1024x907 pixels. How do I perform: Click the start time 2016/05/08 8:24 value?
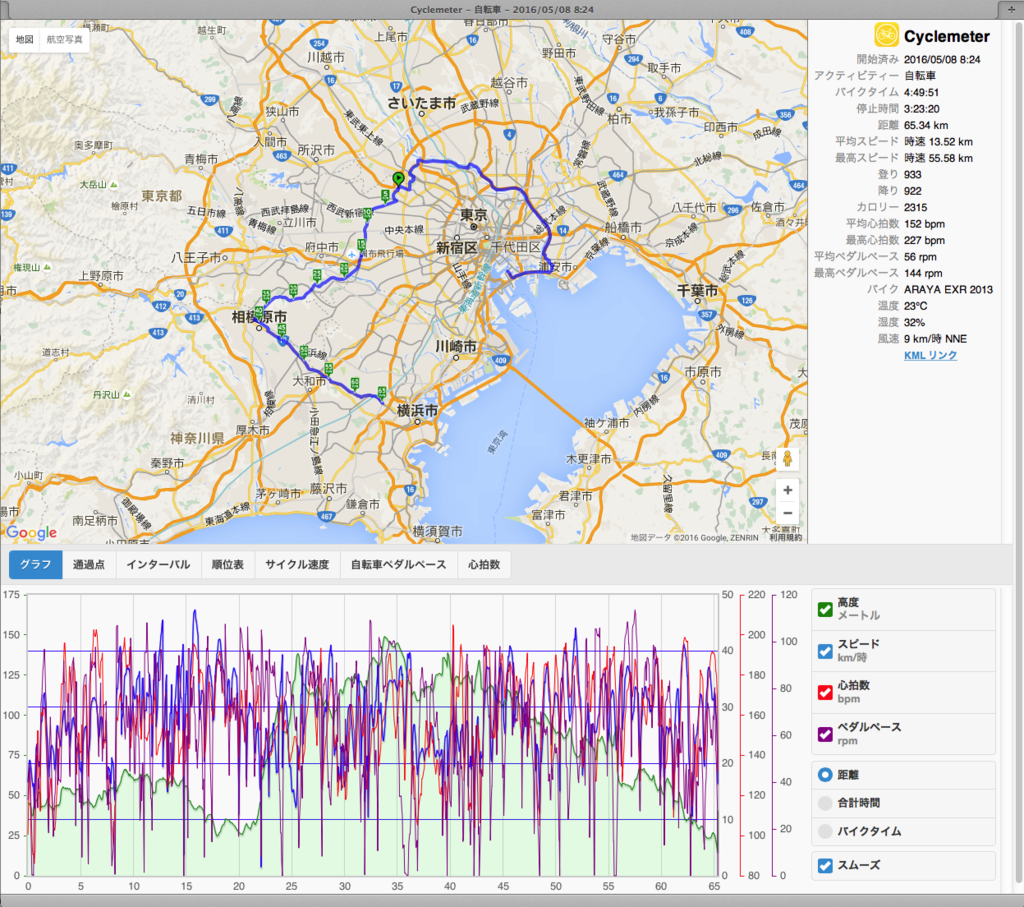click(x=942, y=59)
